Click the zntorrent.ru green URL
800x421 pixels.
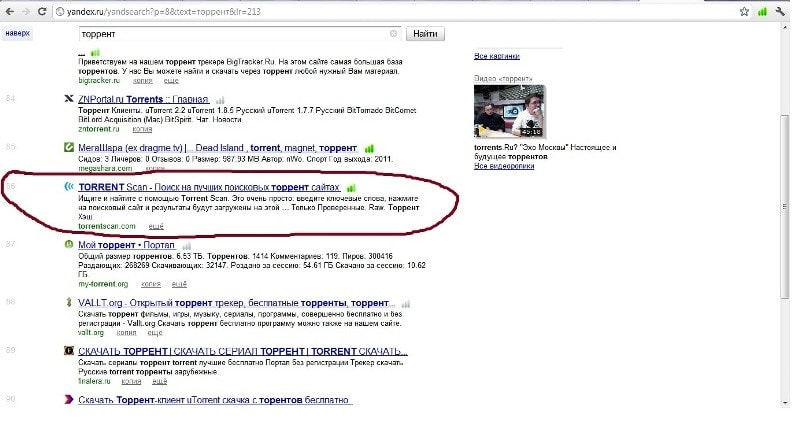(x=99, y=129)
